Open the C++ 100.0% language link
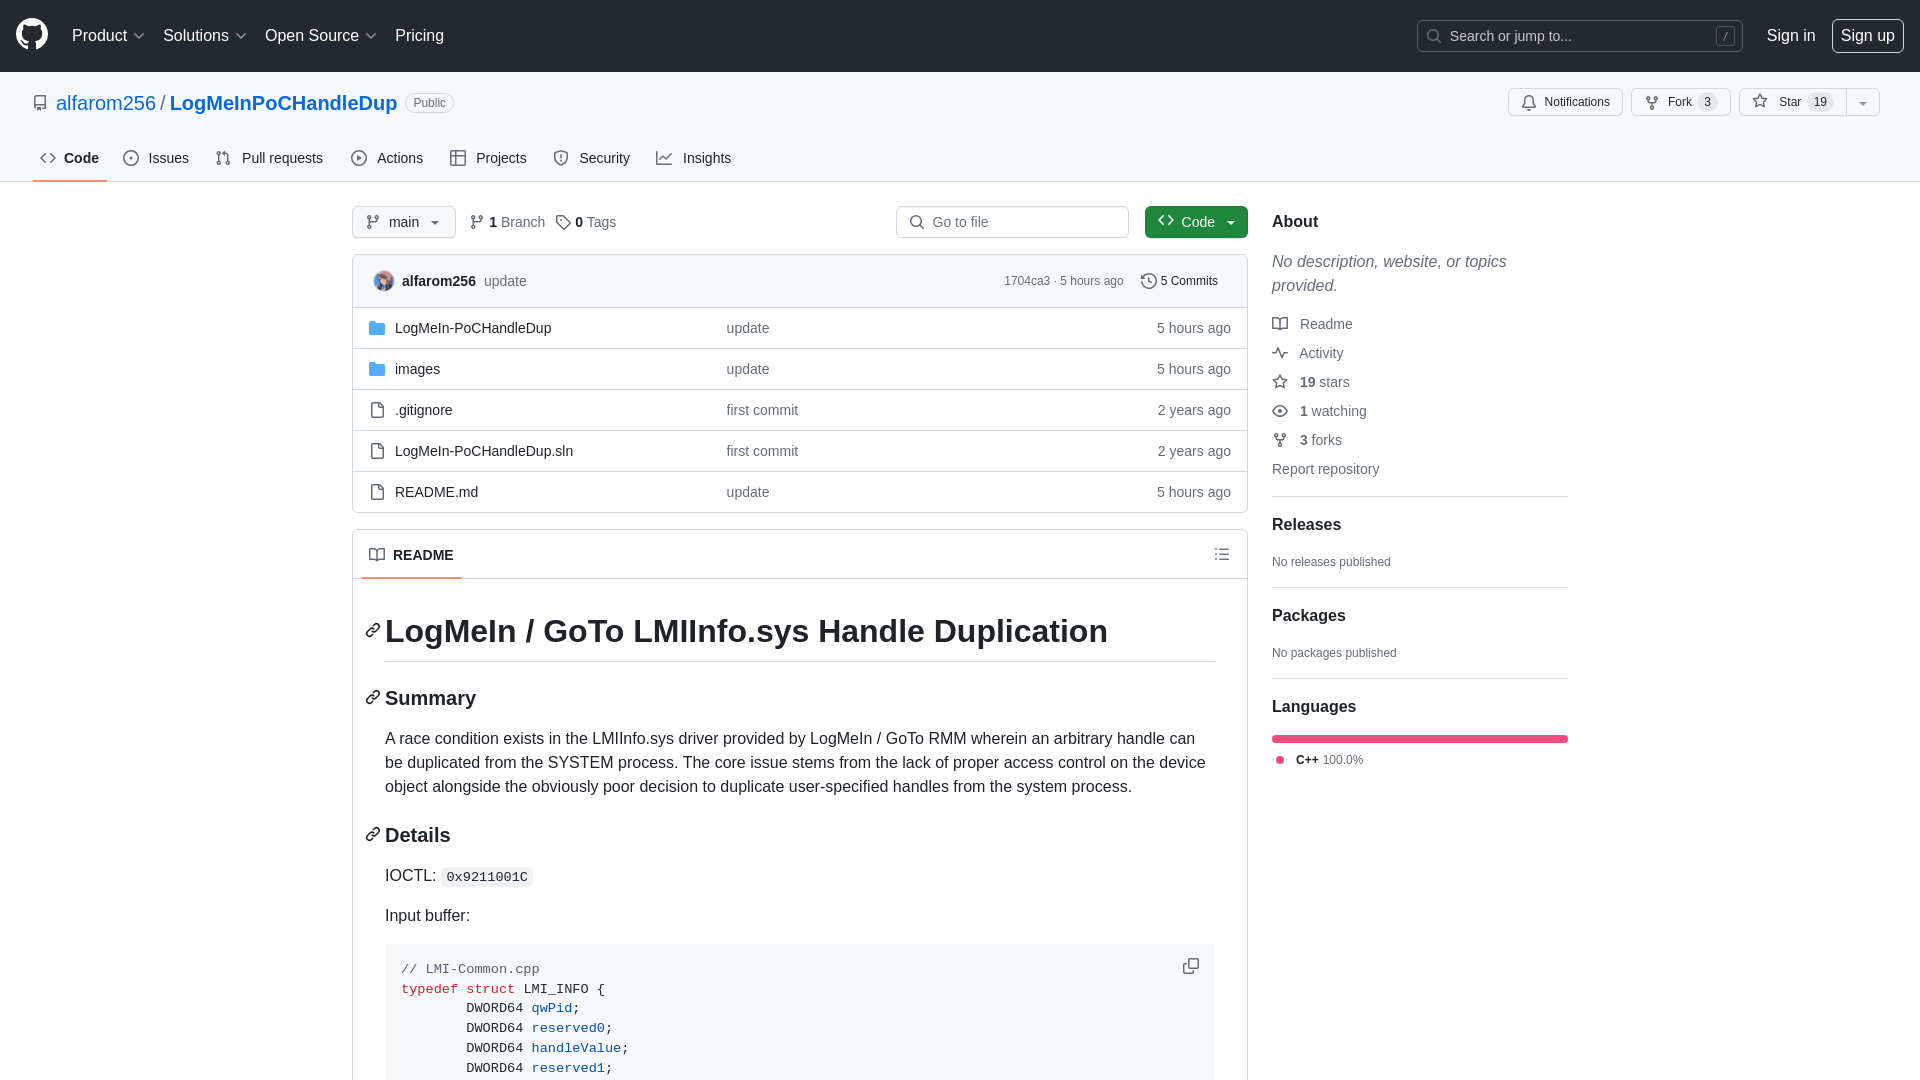The height and width of the screenshot is (1080, 1920). 1320,760
